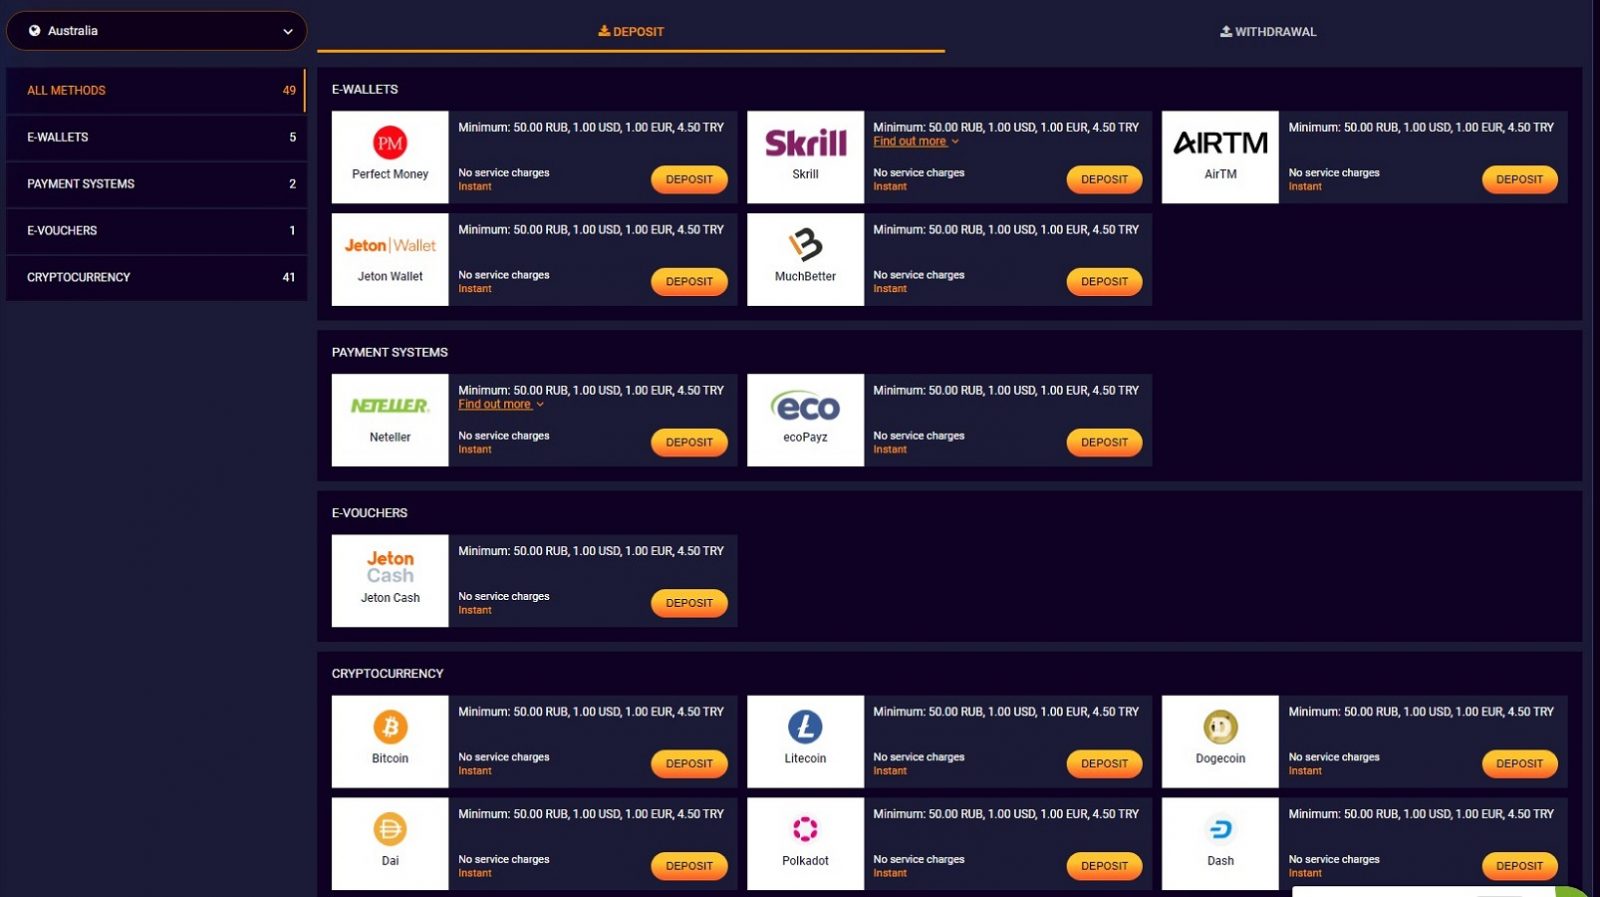The height and width of the screenshot is (897, 1600).
Task: Choose the Dash cryptocurrency icon
Action: click(x=1220, y=829)
